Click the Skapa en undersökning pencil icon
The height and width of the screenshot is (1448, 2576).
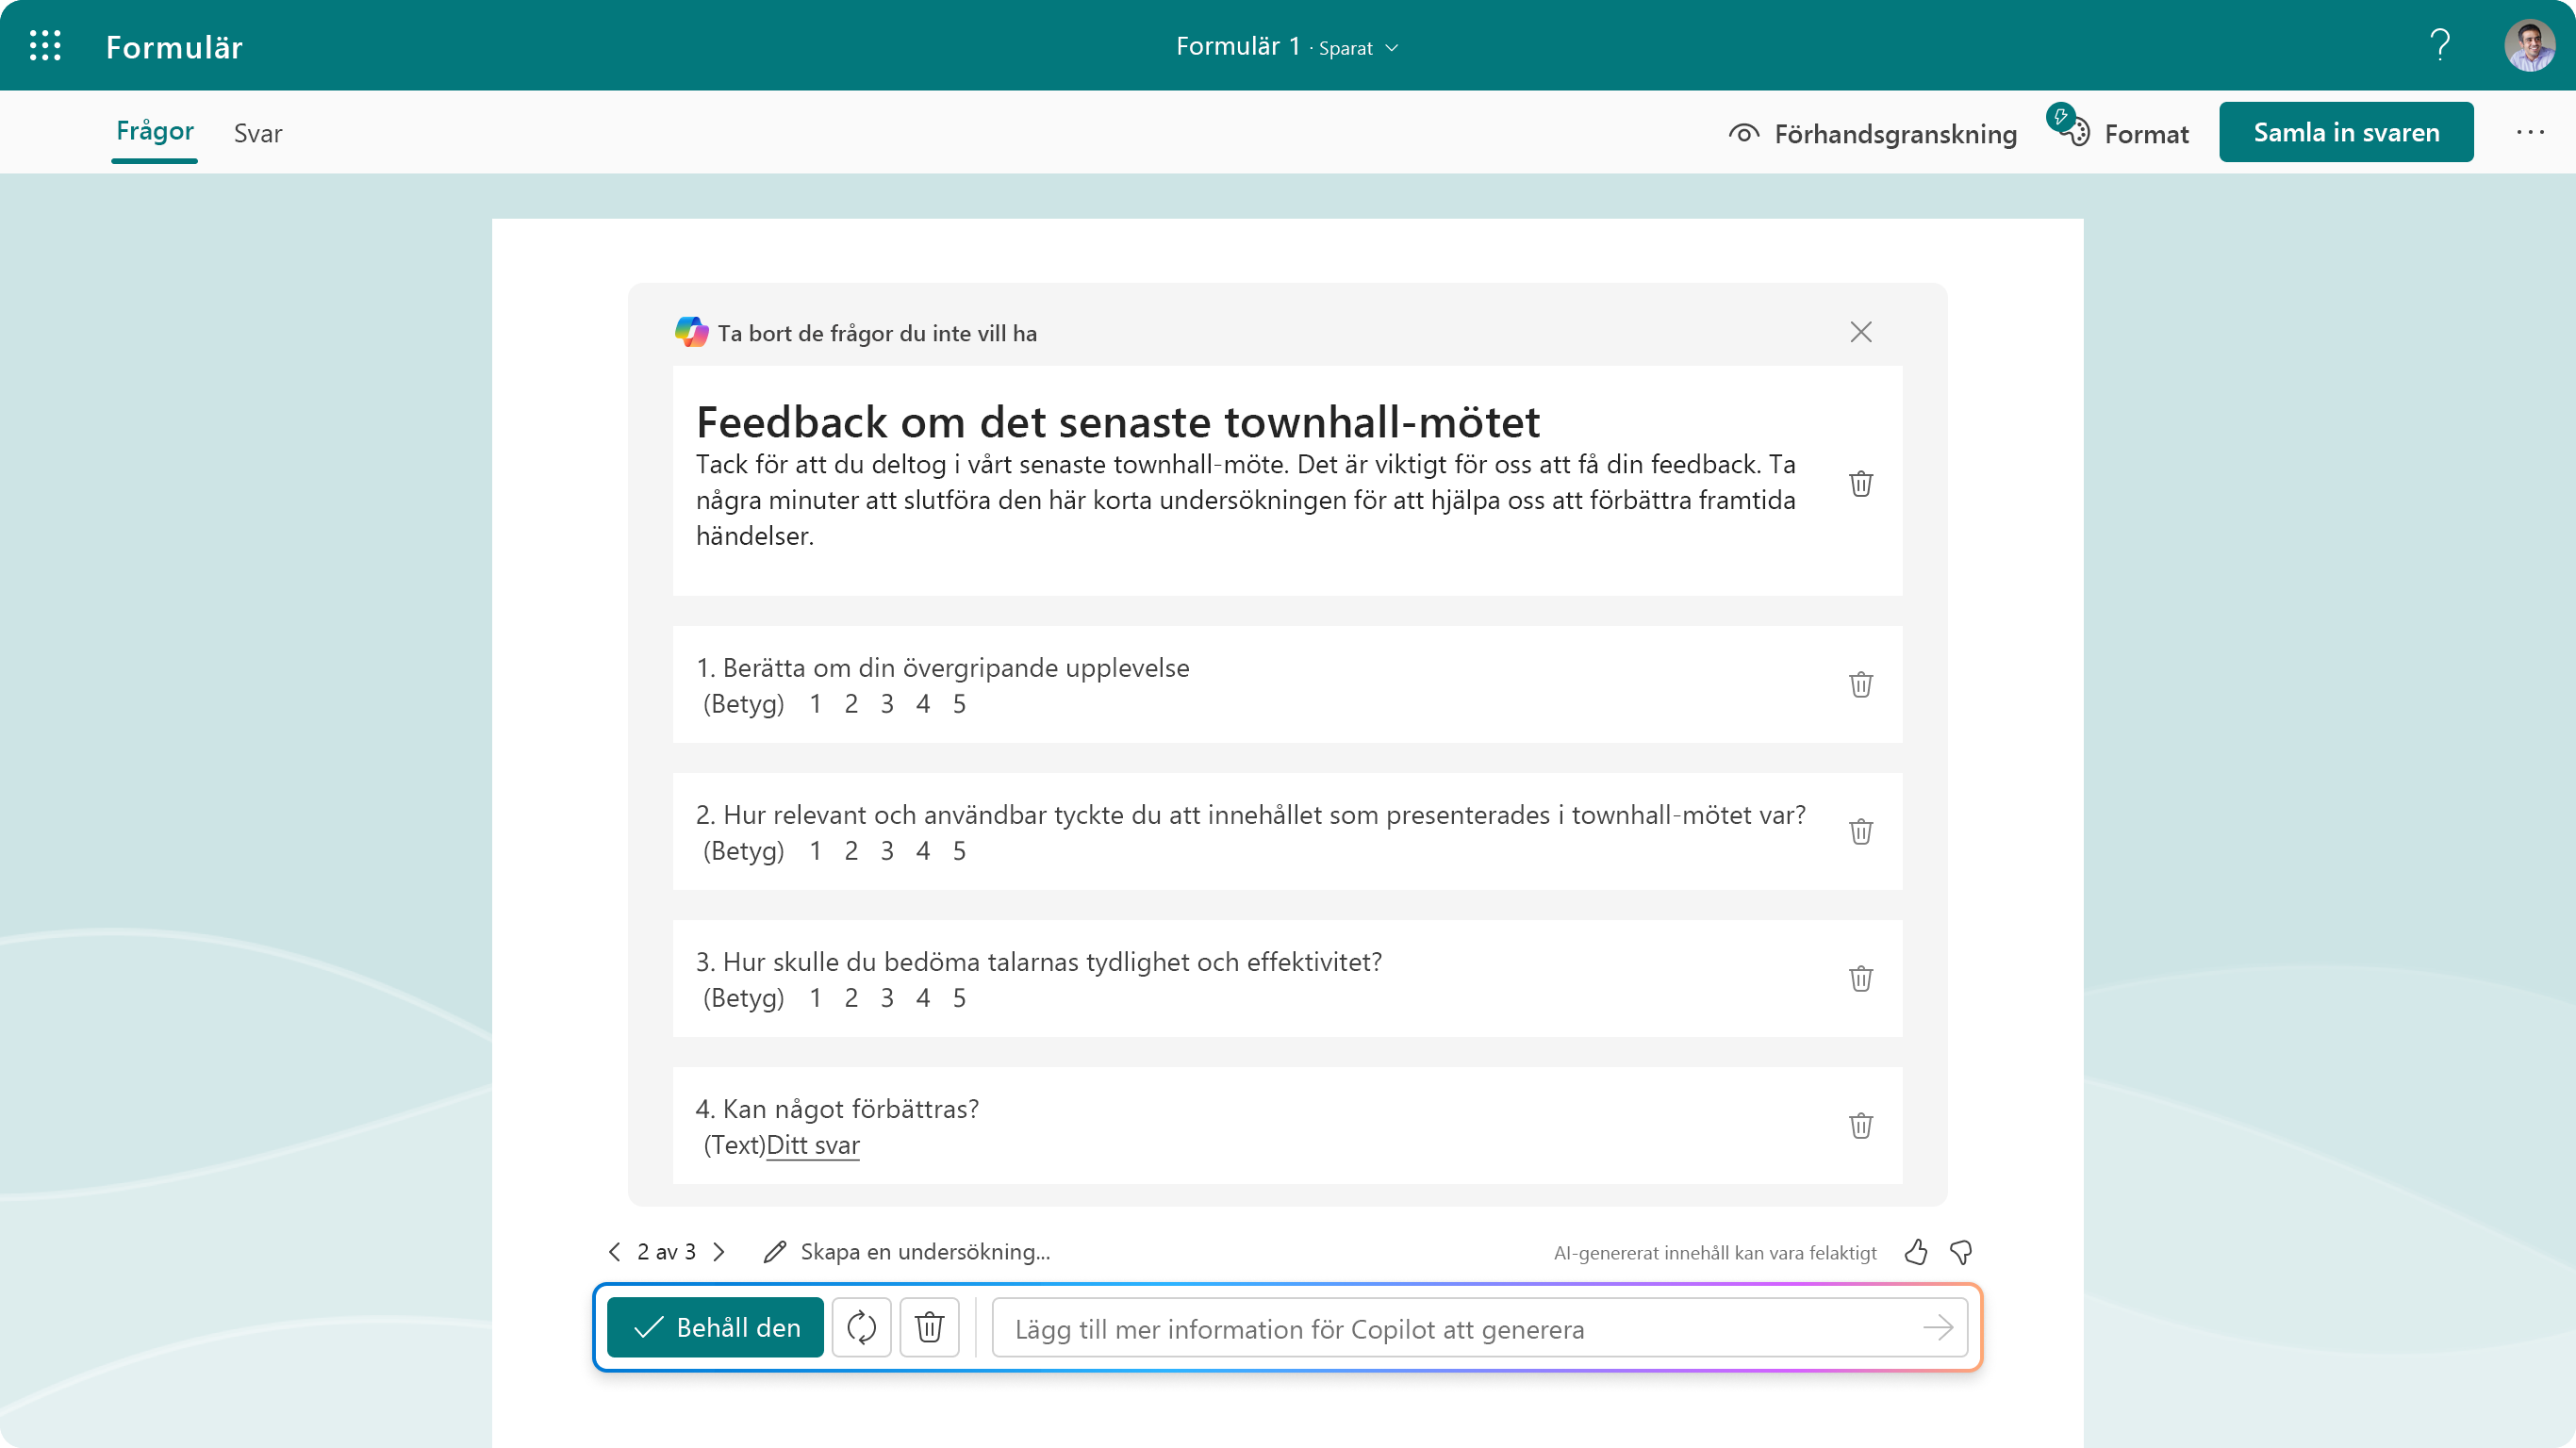[773, 1252]
